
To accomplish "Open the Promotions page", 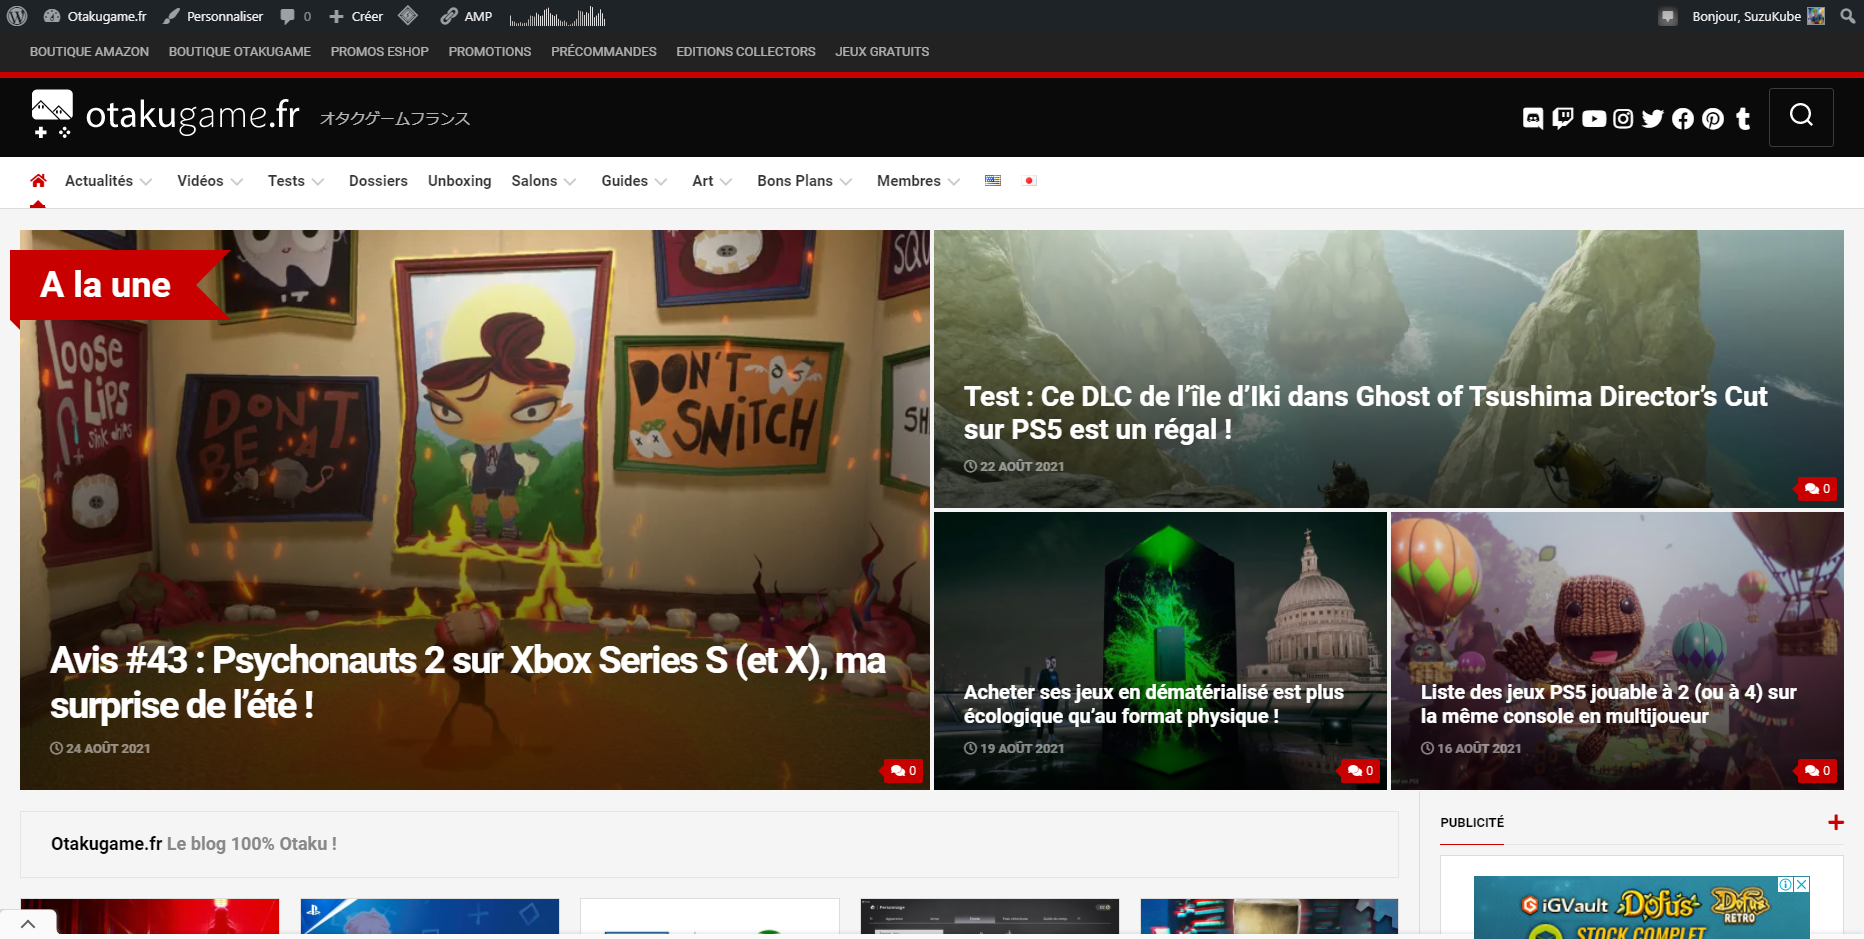I will point(490,52).
